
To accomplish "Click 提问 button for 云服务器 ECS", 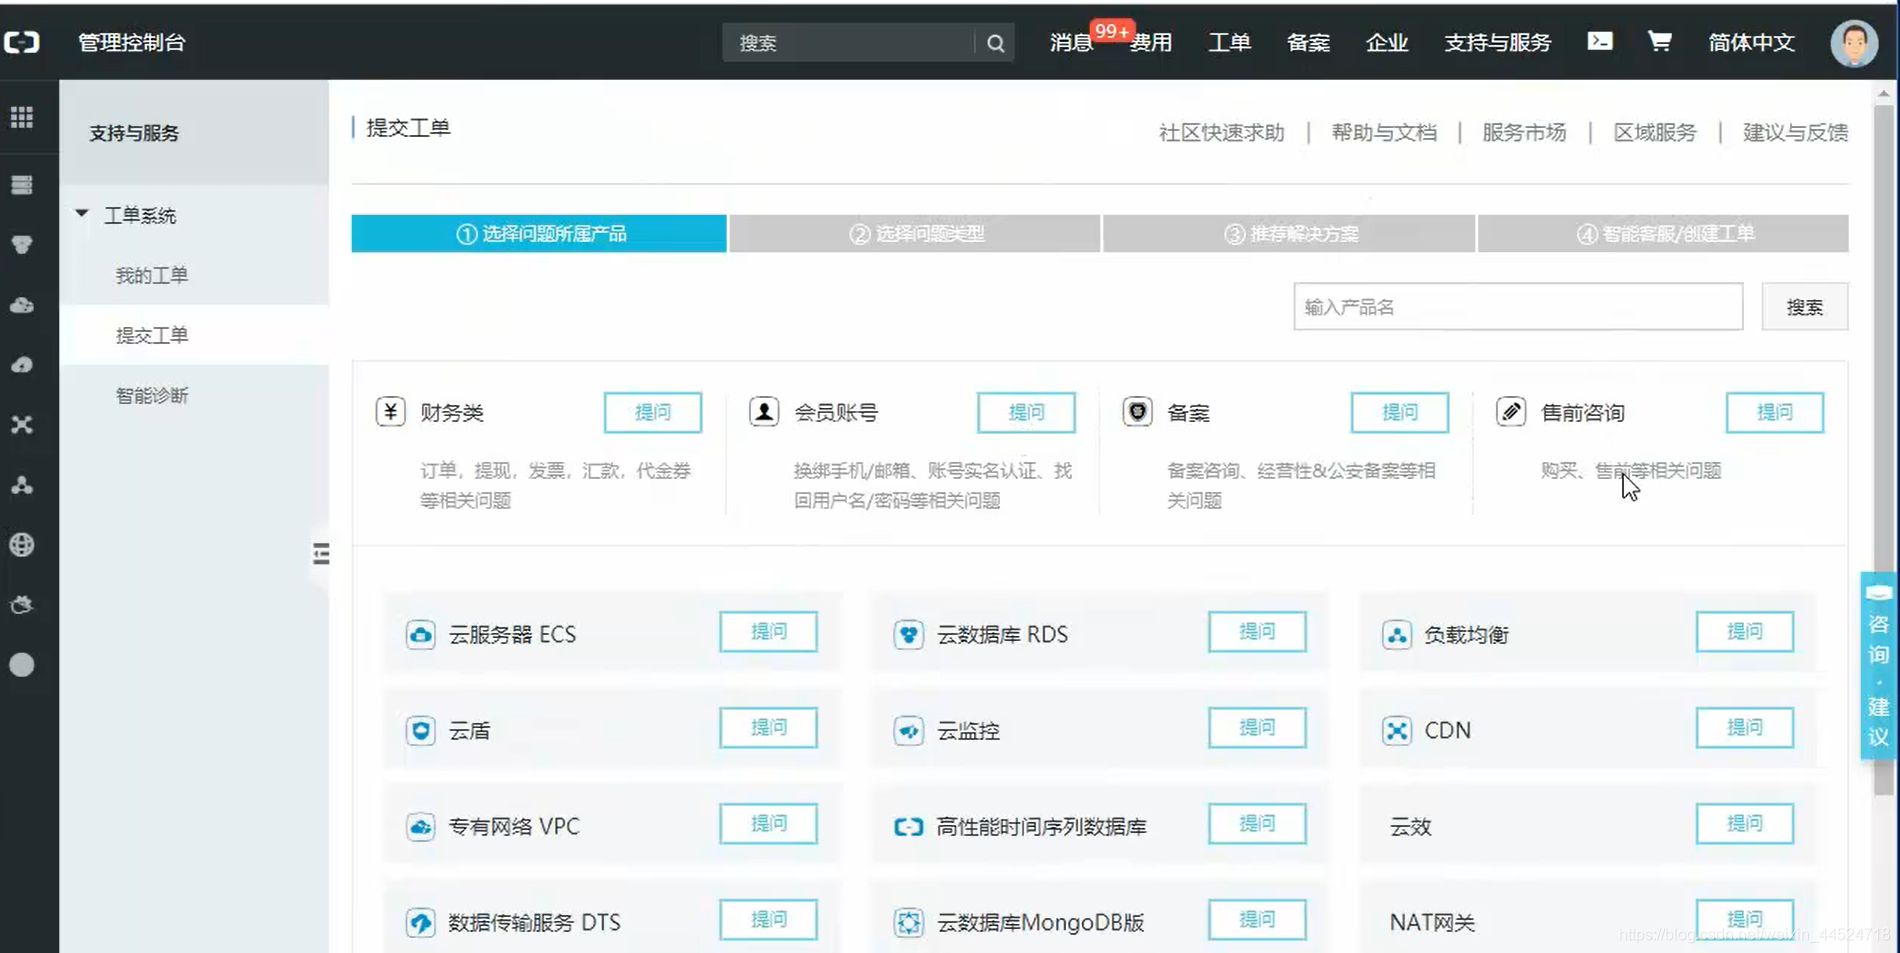I will coord(769,631).
